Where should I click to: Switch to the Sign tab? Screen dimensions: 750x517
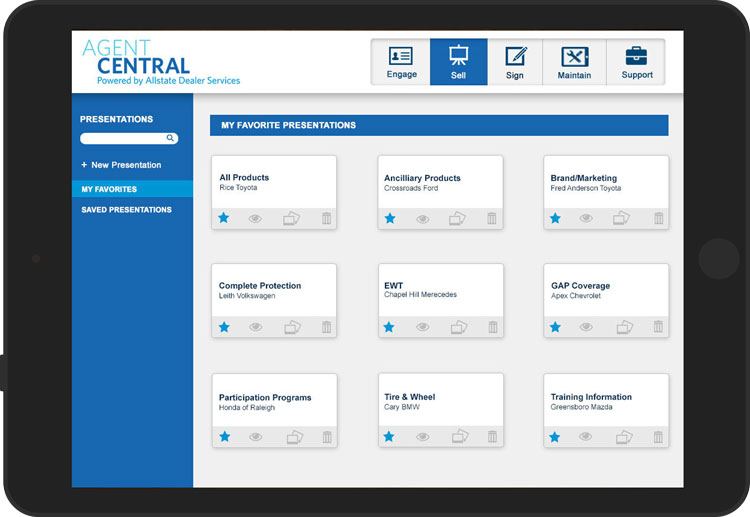[x=515, y=62]
